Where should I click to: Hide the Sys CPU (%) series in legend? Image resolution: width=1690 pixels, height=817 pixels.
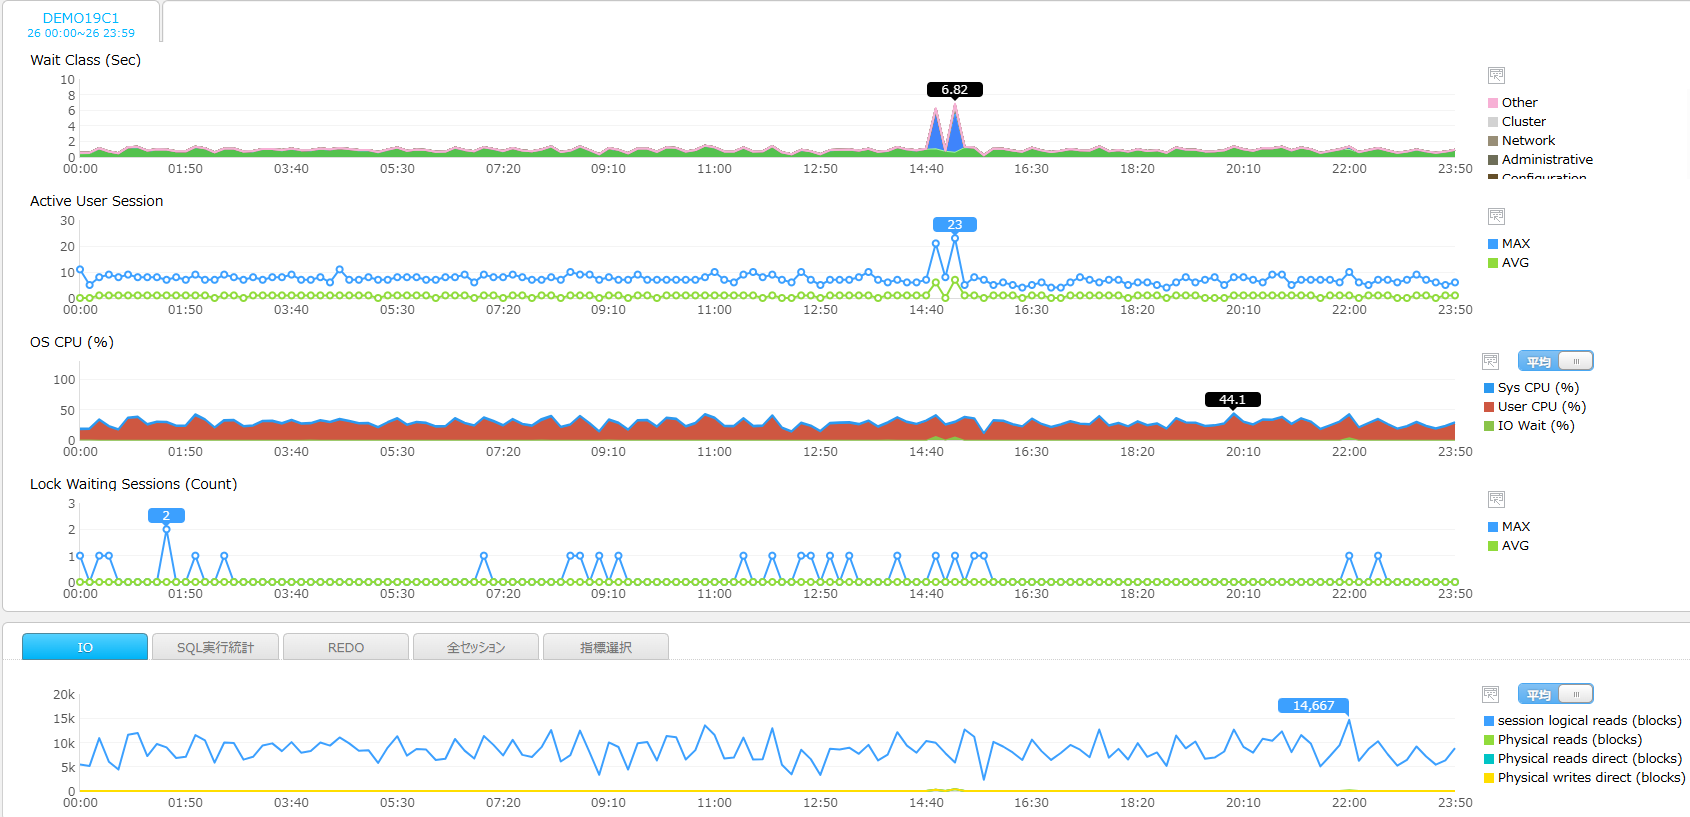tap(1537, 388)
